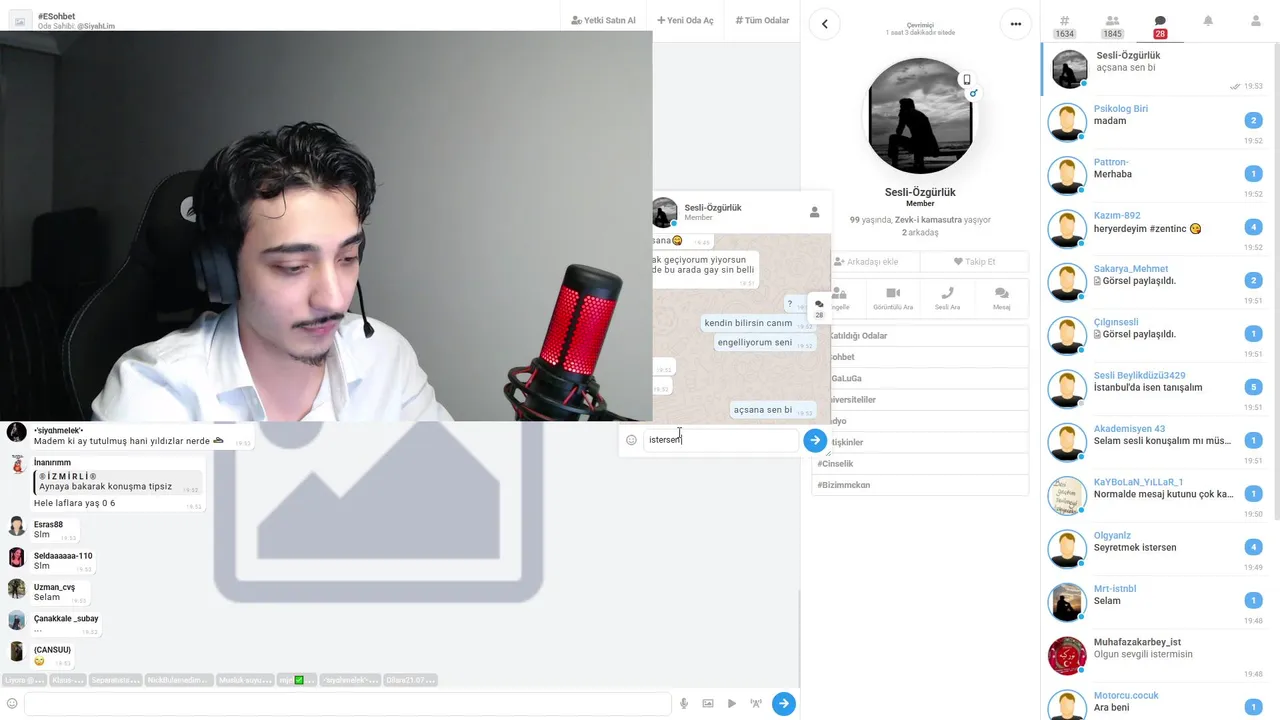Screen dimensions: 1280x720
Task: Click the #ESohbet room avatar icon
Action: (x=20, y=20)
